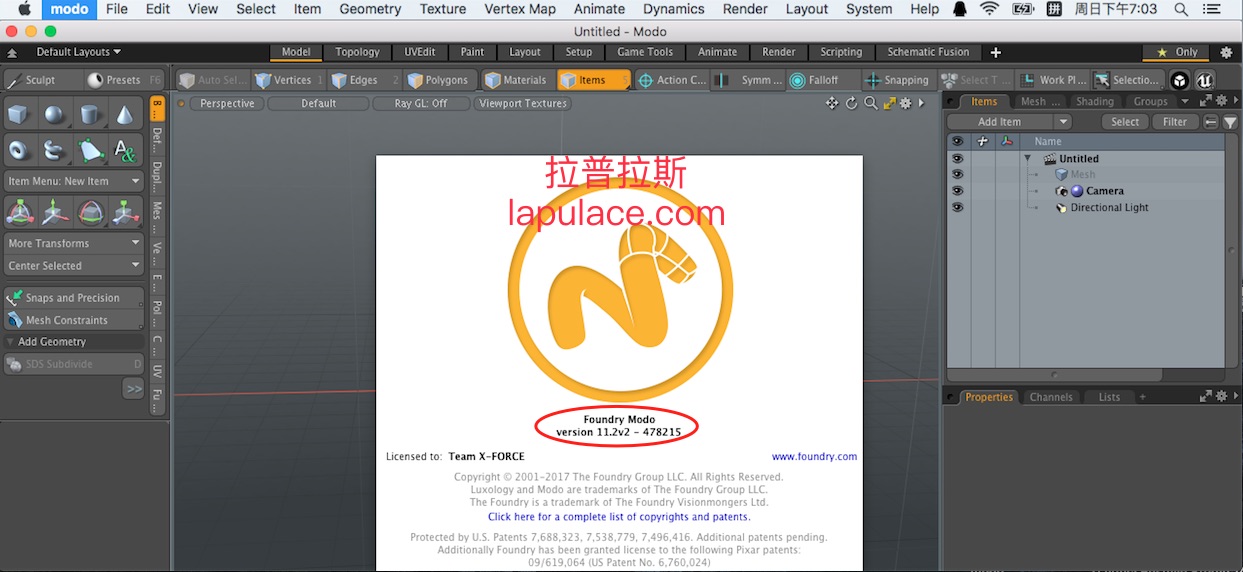The width and height of the screenshot is (1243, 572).
Task: Activate the Transform tool icon
Action: (18, 212)
